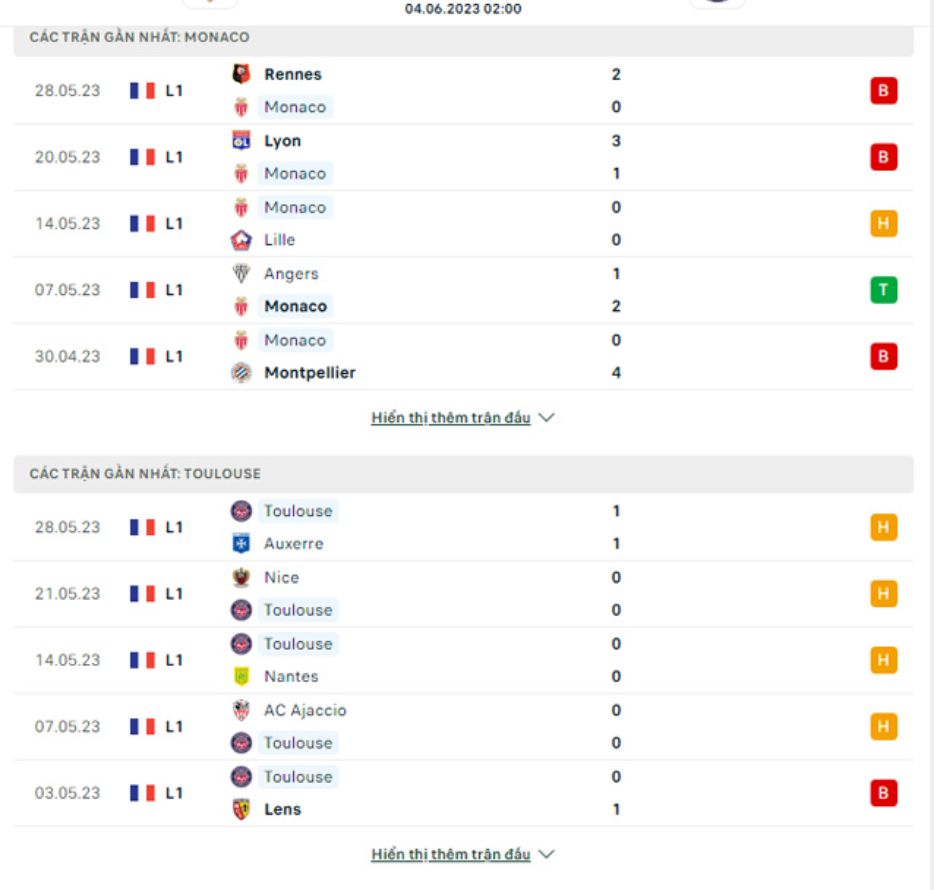Toggle the yellow H badge for Nice match

pyautogui.click(x=883, y=593)
